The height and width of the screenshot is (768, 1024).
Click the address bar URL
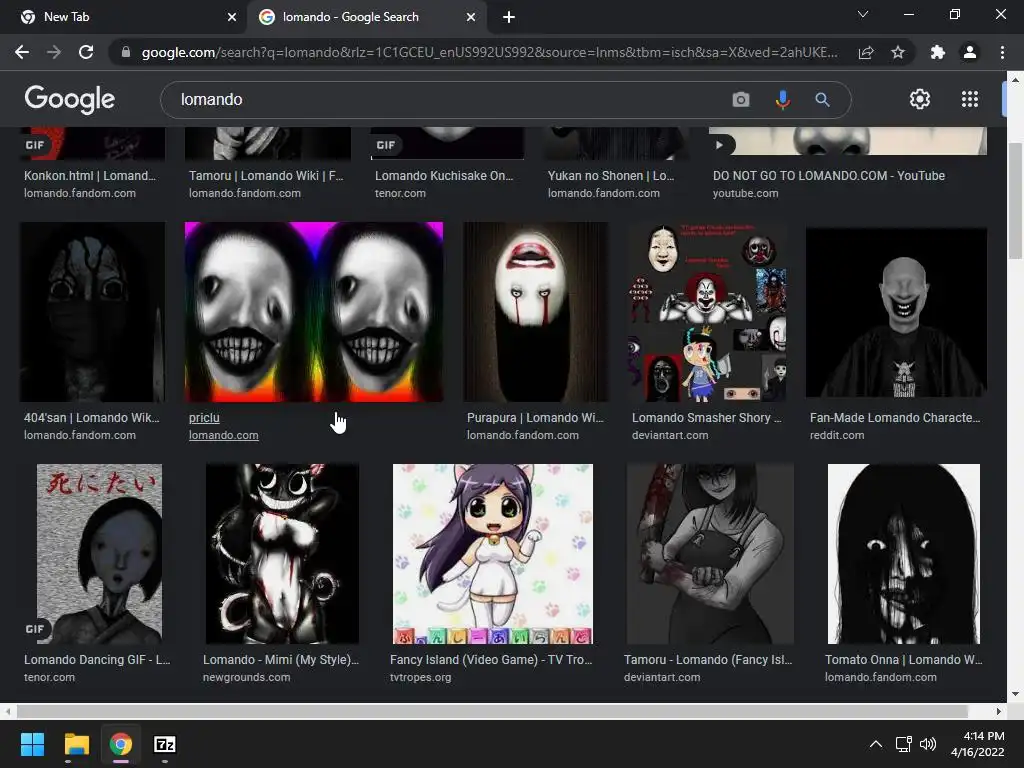490,52
